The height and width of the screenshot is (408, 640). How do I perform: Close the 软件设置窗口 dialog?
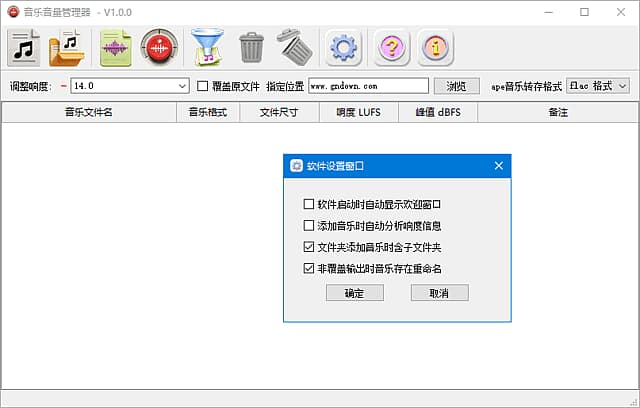498,166
